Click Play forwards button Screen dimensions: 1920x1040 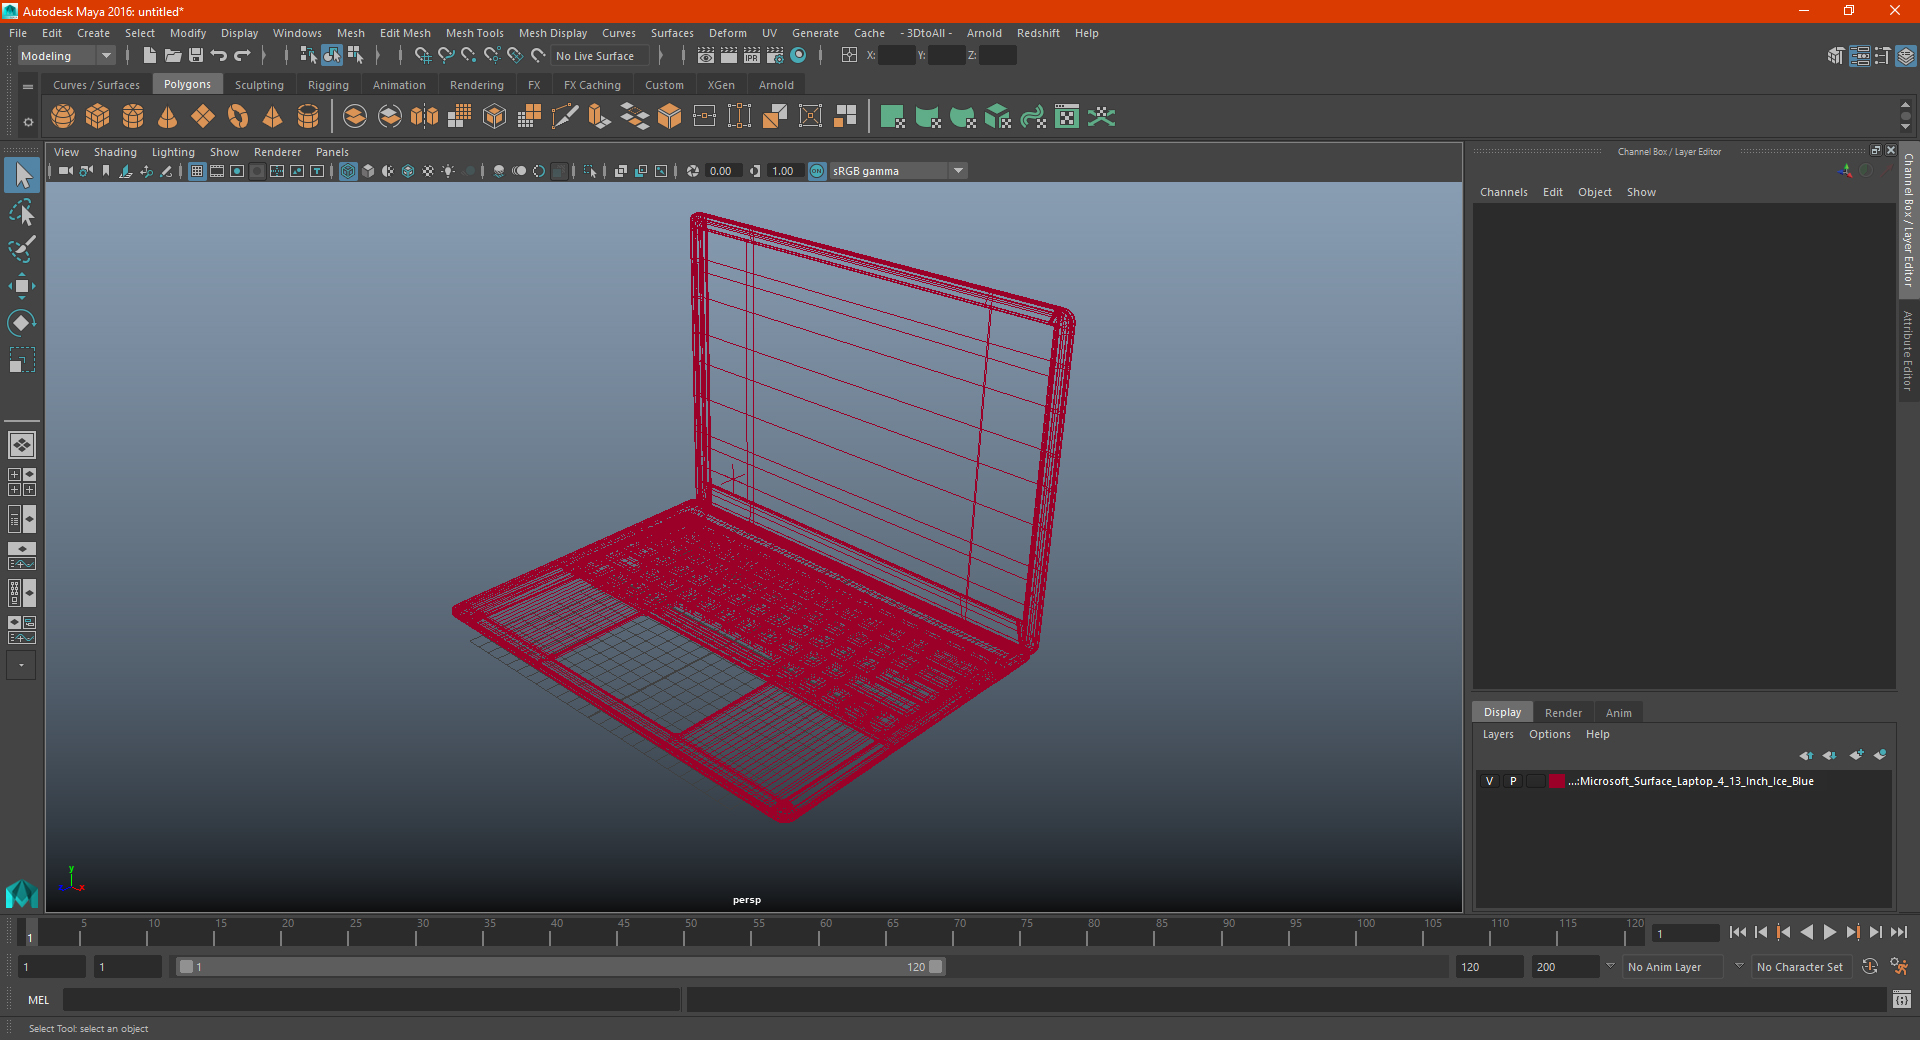[1830, 932]
